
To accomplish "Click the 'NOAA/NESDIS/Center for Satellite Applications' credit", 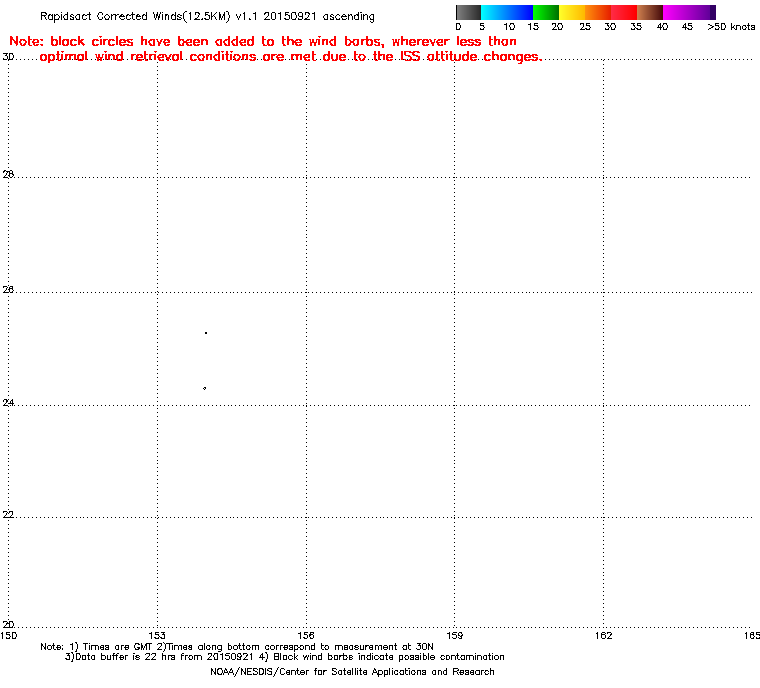I will tap(352, 672).
